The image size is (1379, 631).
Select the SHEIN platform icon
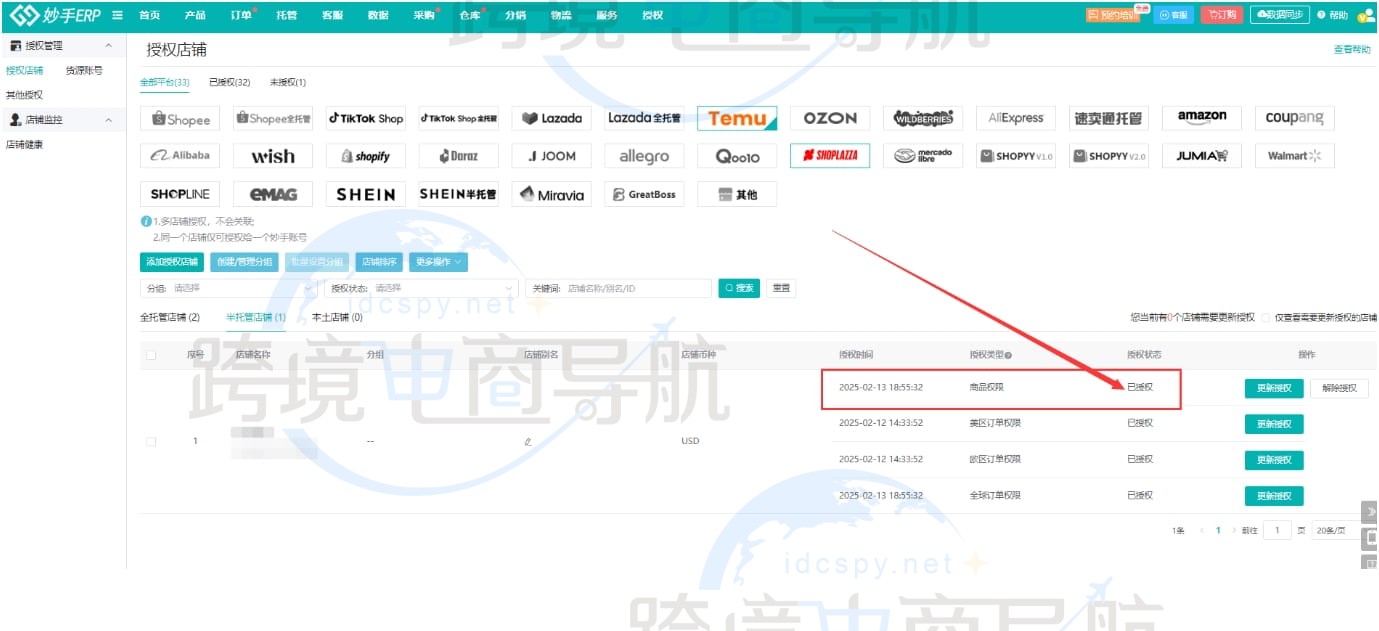tap(365, 194)
